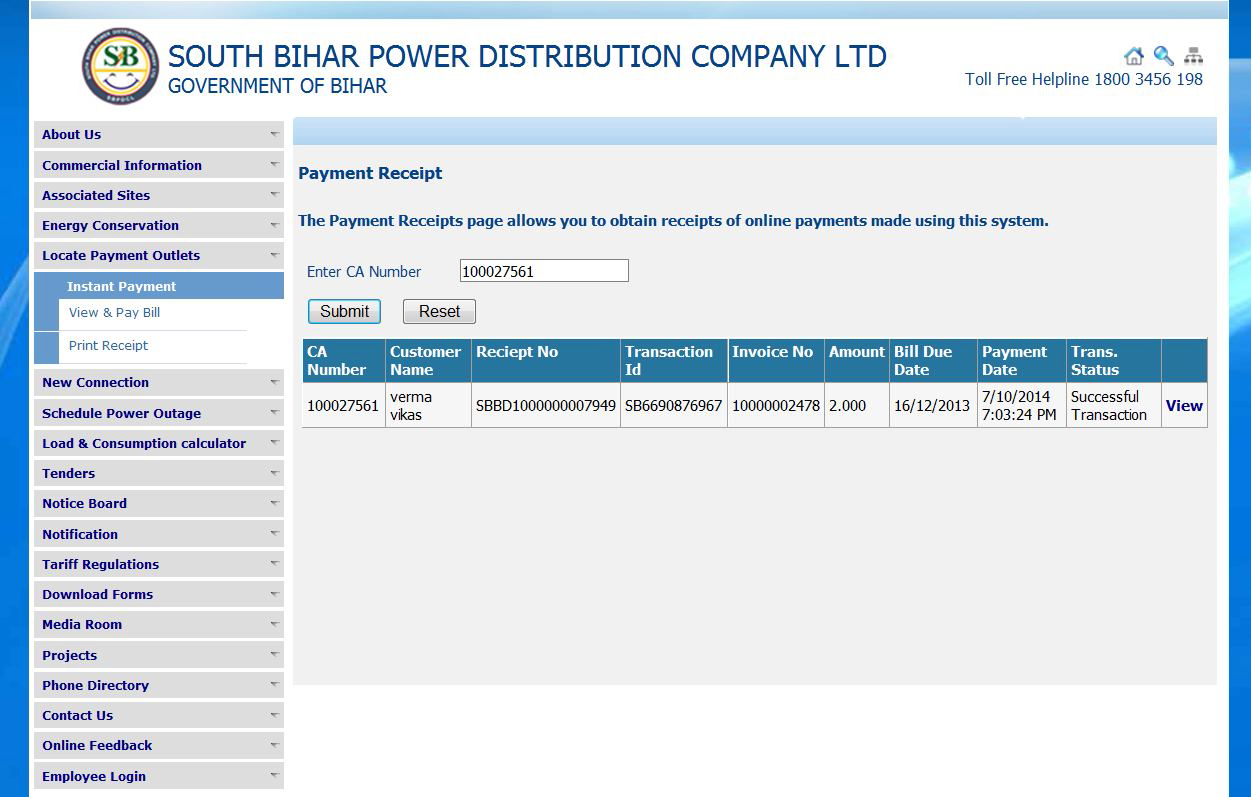Click inside the CA Number input field
This screenshot has width=1251, height=797.
click(543, 270)
